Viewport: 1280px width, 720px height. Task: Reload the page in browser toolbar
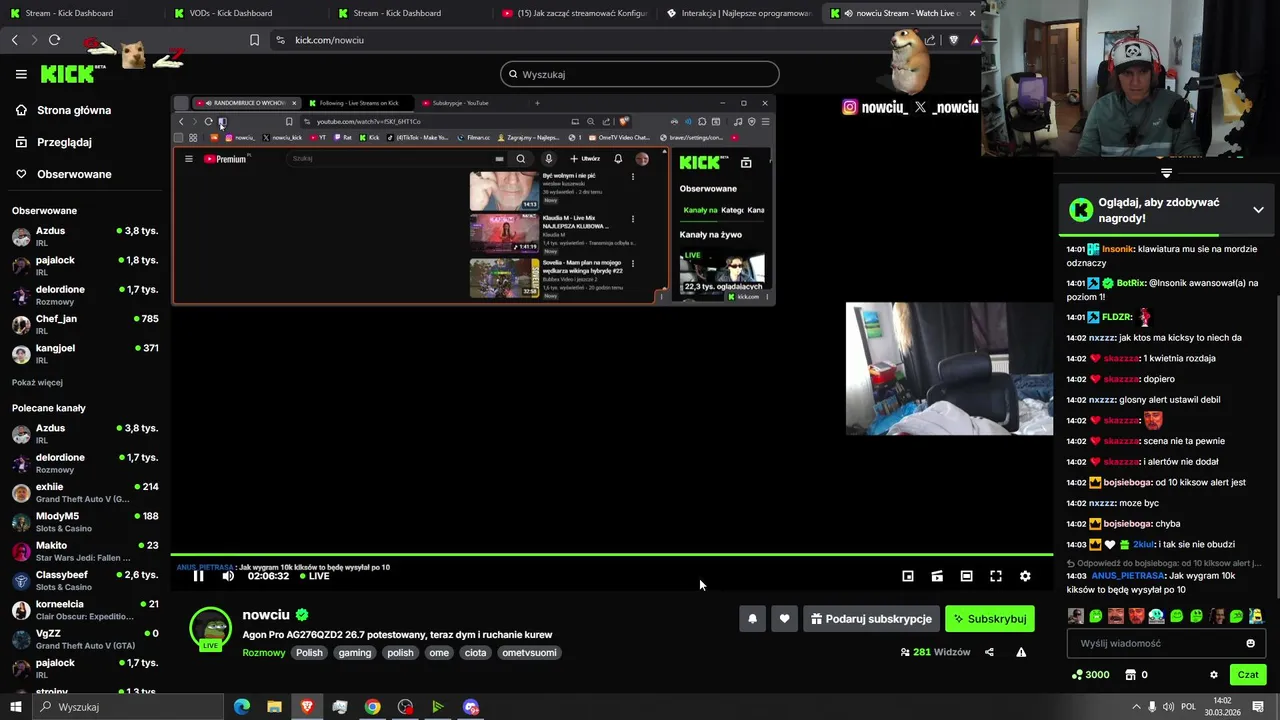click(54, 40)
